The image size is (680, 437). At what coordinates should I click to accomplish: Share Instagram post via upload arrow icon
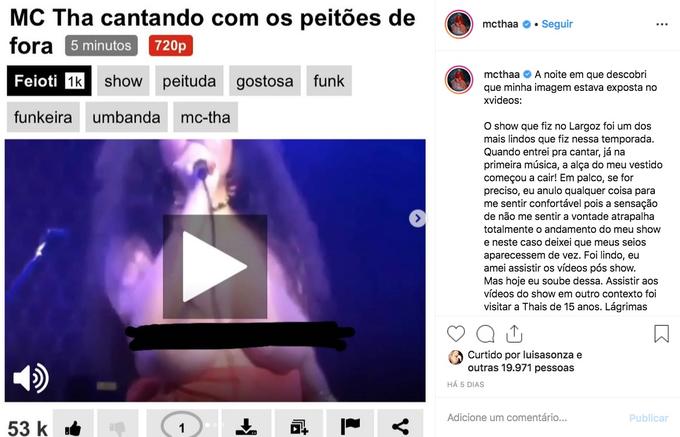[514, 334]
